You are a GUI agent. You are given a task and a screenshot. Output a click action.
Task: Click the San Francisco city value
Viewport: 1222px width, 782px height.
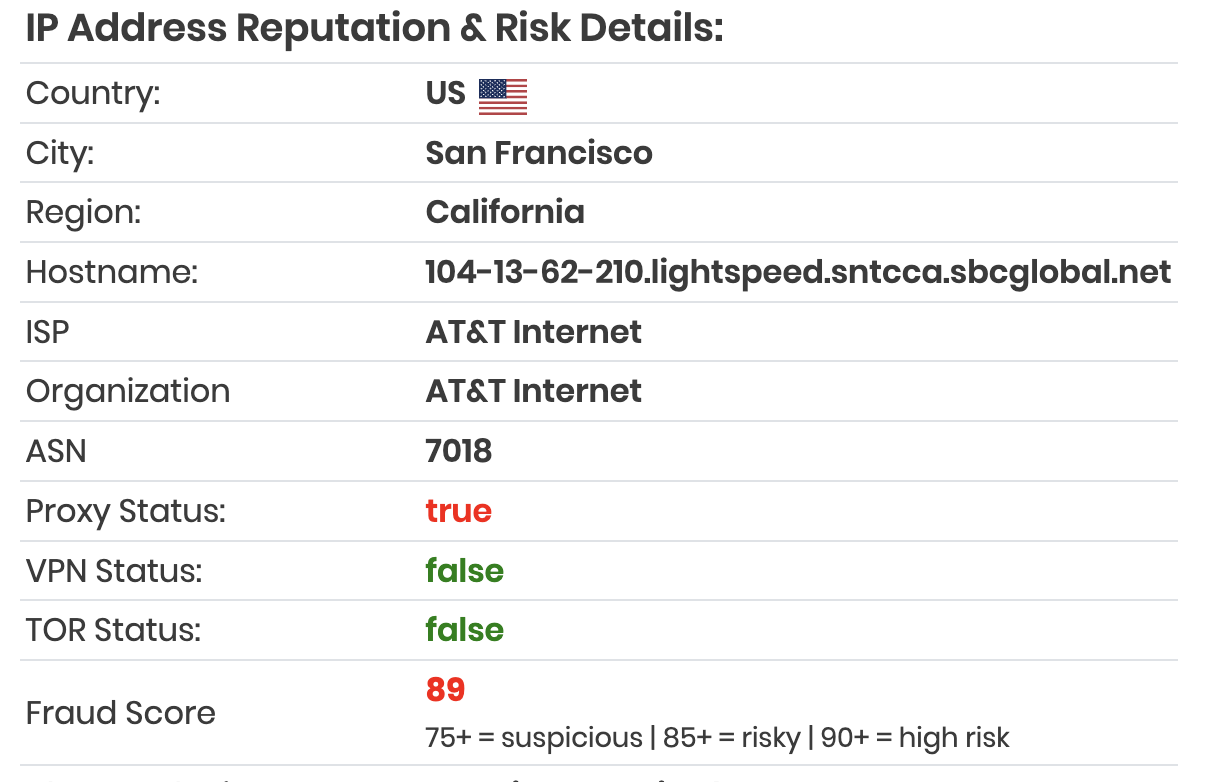(539, 153)
